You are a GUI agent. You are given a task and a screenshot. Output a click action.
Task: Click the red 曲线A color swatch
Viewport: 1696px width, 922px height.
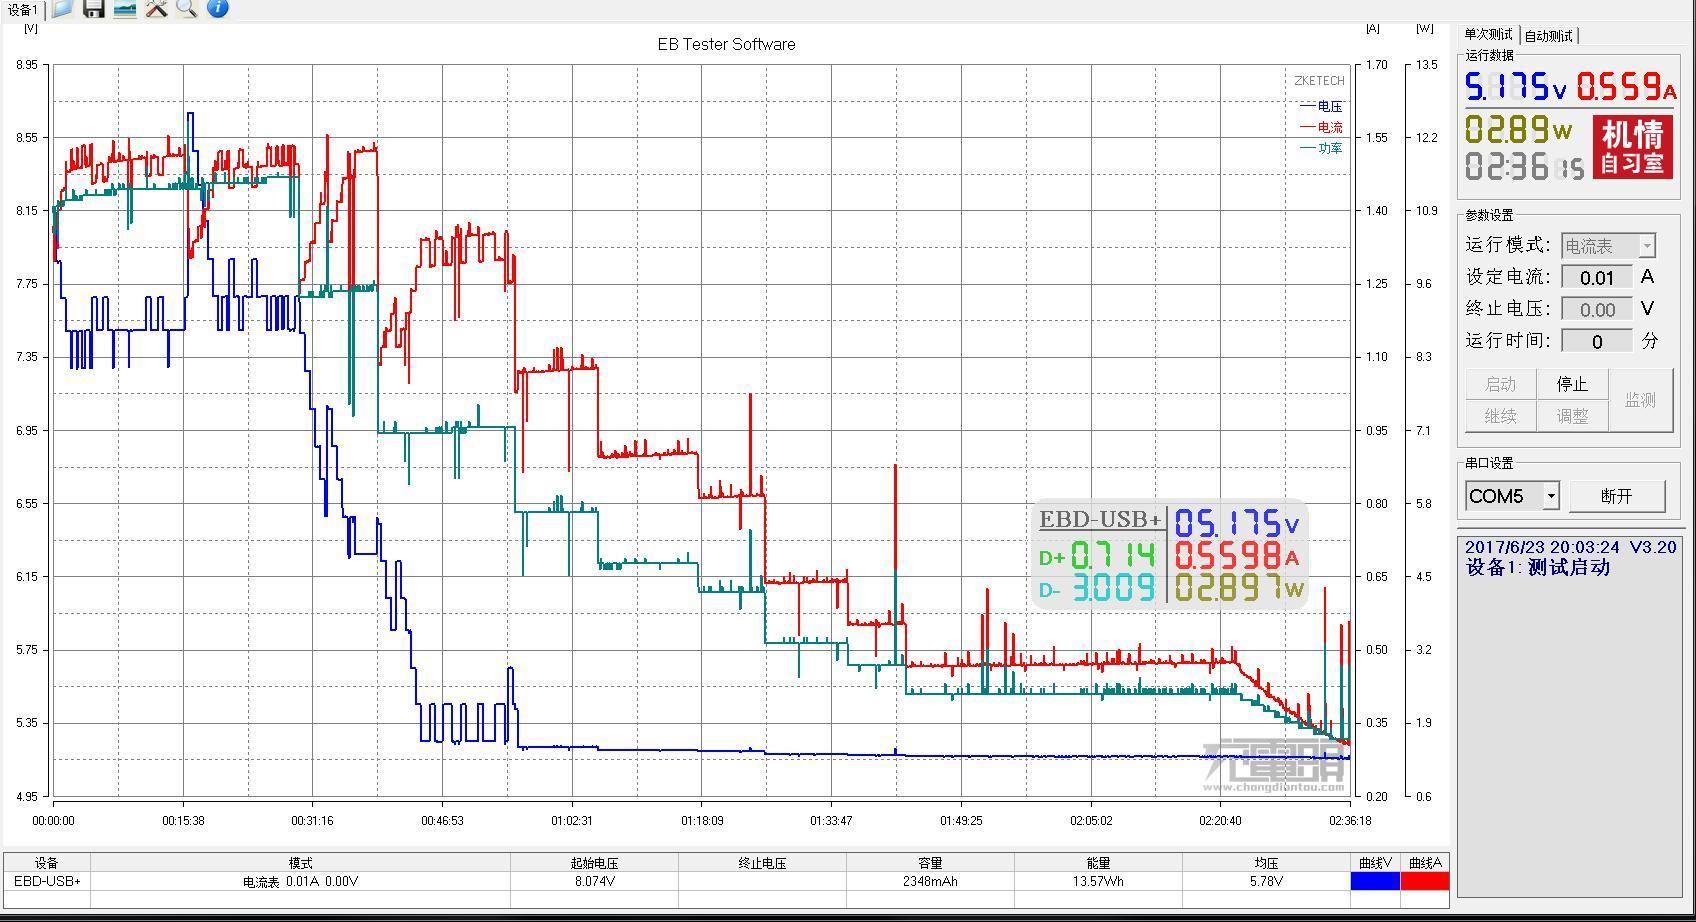pyautogui.click(x=1425, y=881)
